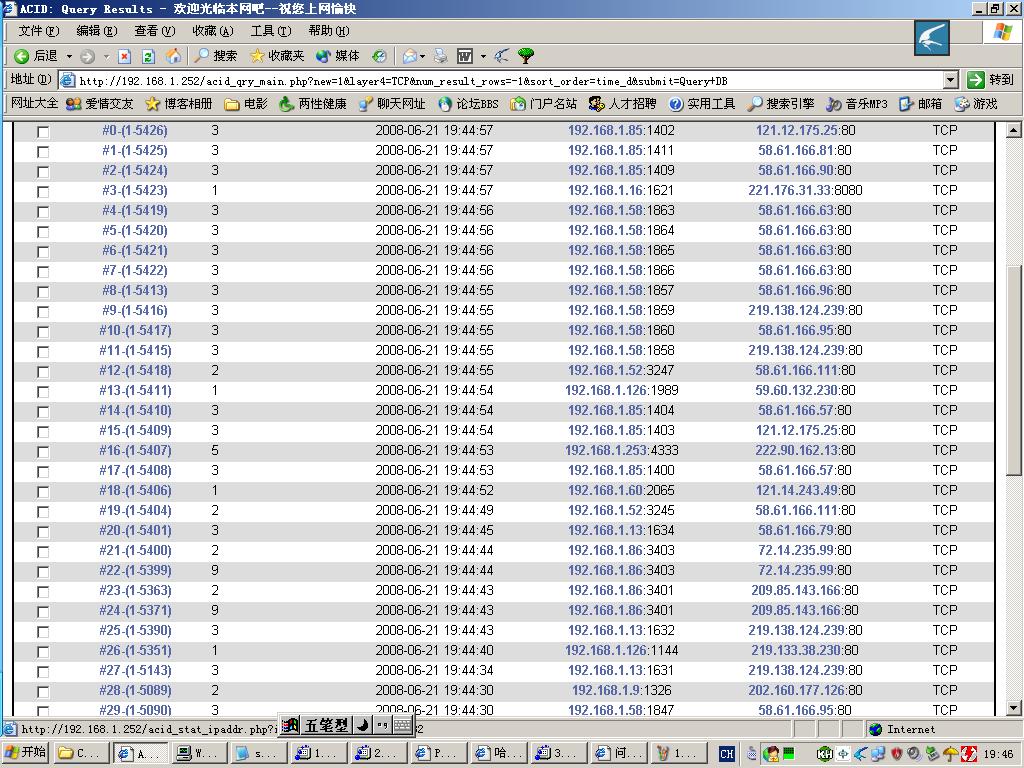Print the page with the printer icon
Viewport: 1024px width, 768px height.
pyautogui.click(x=441, y=57)
